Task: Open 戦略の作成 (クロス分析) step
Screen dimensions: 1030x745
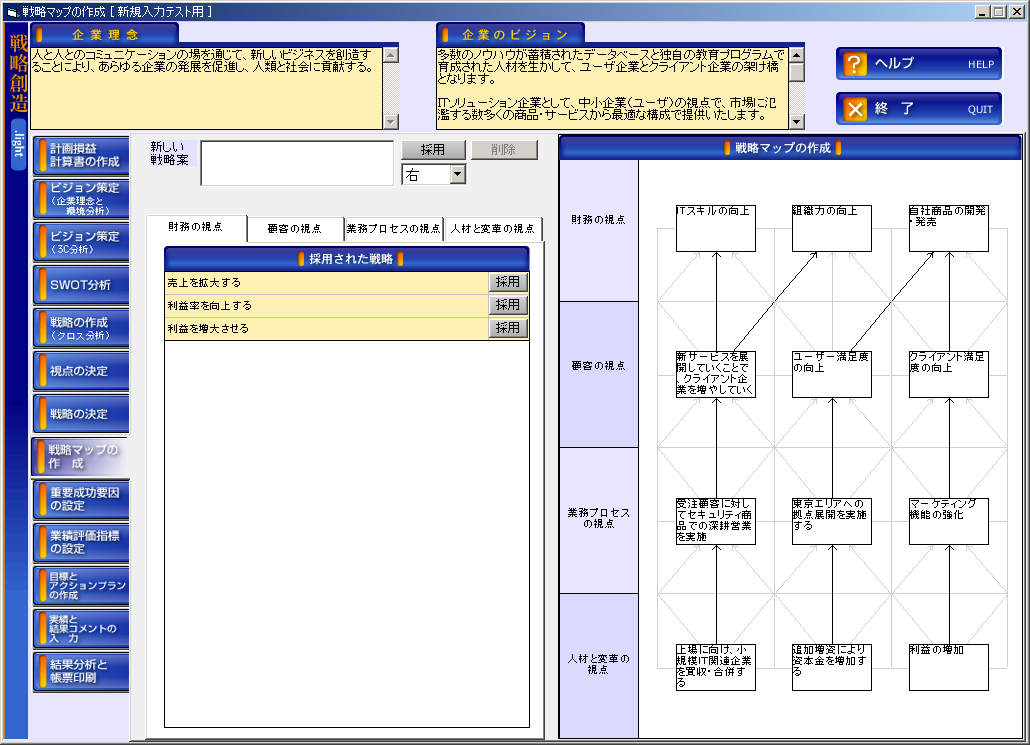Action: point(81,328)
